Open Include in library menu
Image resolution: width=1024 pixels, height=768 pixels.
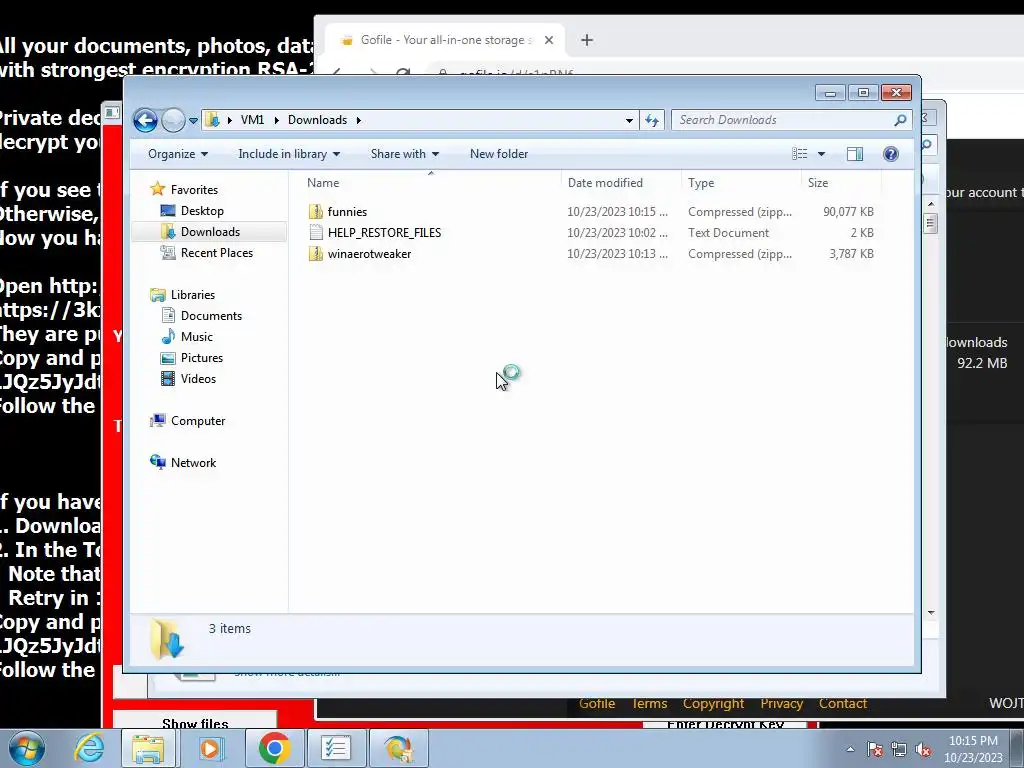tap(289, 154)
